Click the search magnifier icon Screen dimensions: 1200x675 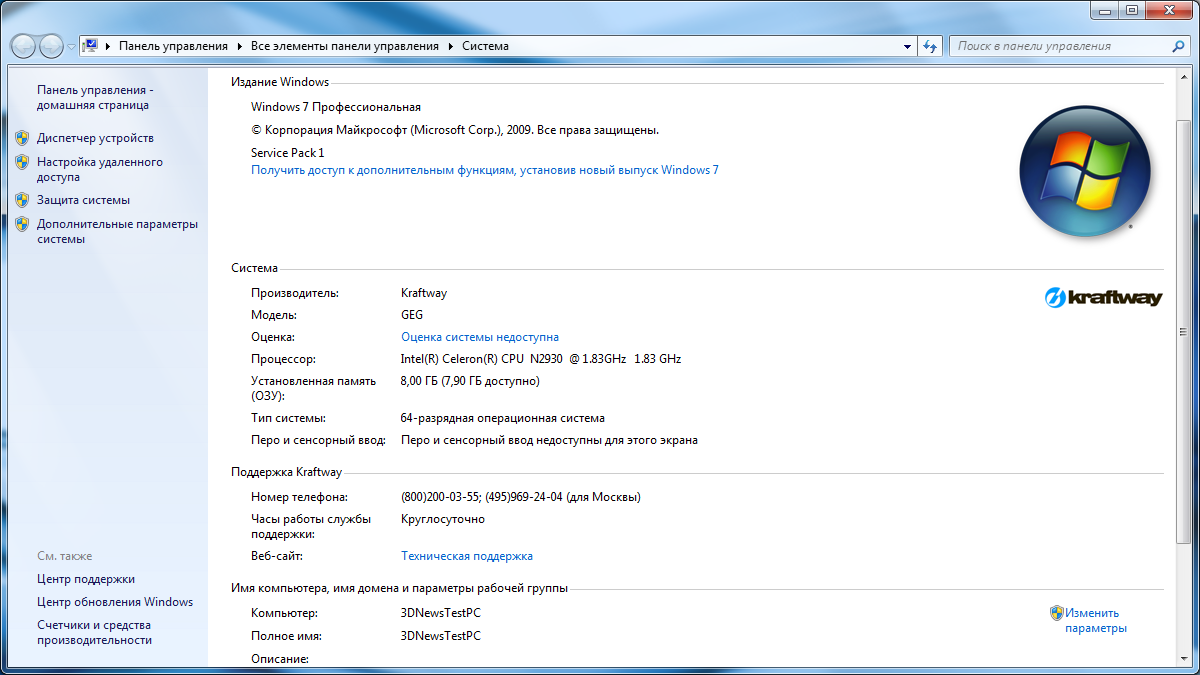pyautogui.click(x=1179, y=46)
